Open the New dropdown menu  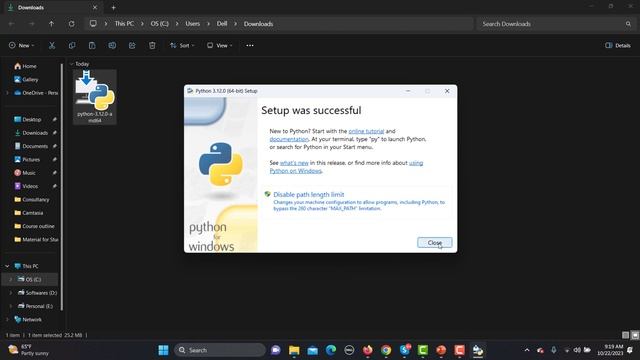coord(22,45)
